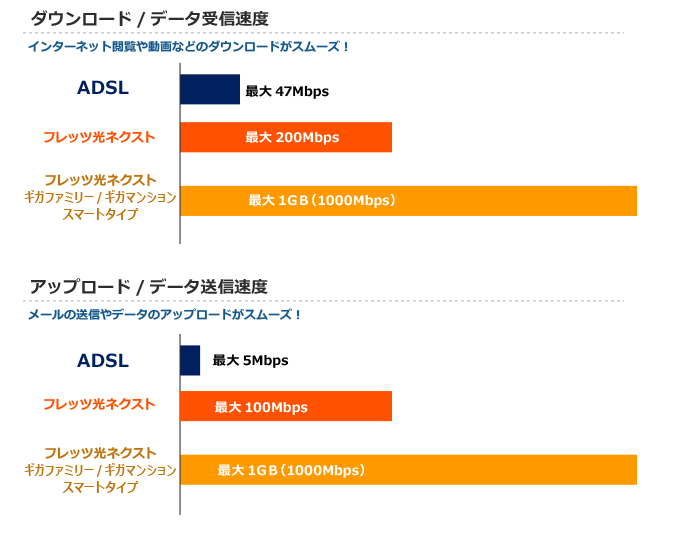Click the 最大 47Mbps label
Viewport: 681px width, 553px height.
click(287, 91)
